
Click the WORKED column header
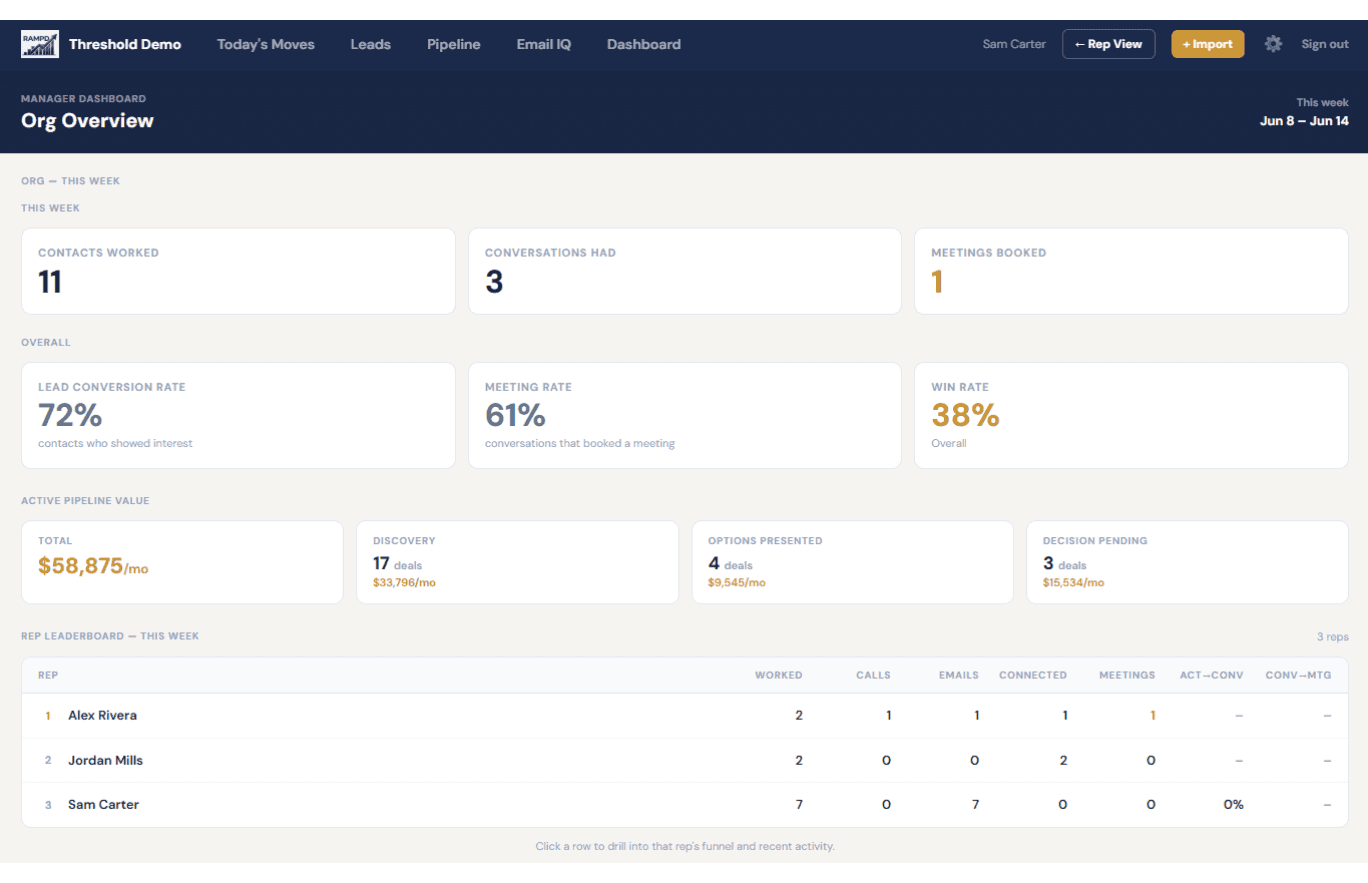[778, 675]
